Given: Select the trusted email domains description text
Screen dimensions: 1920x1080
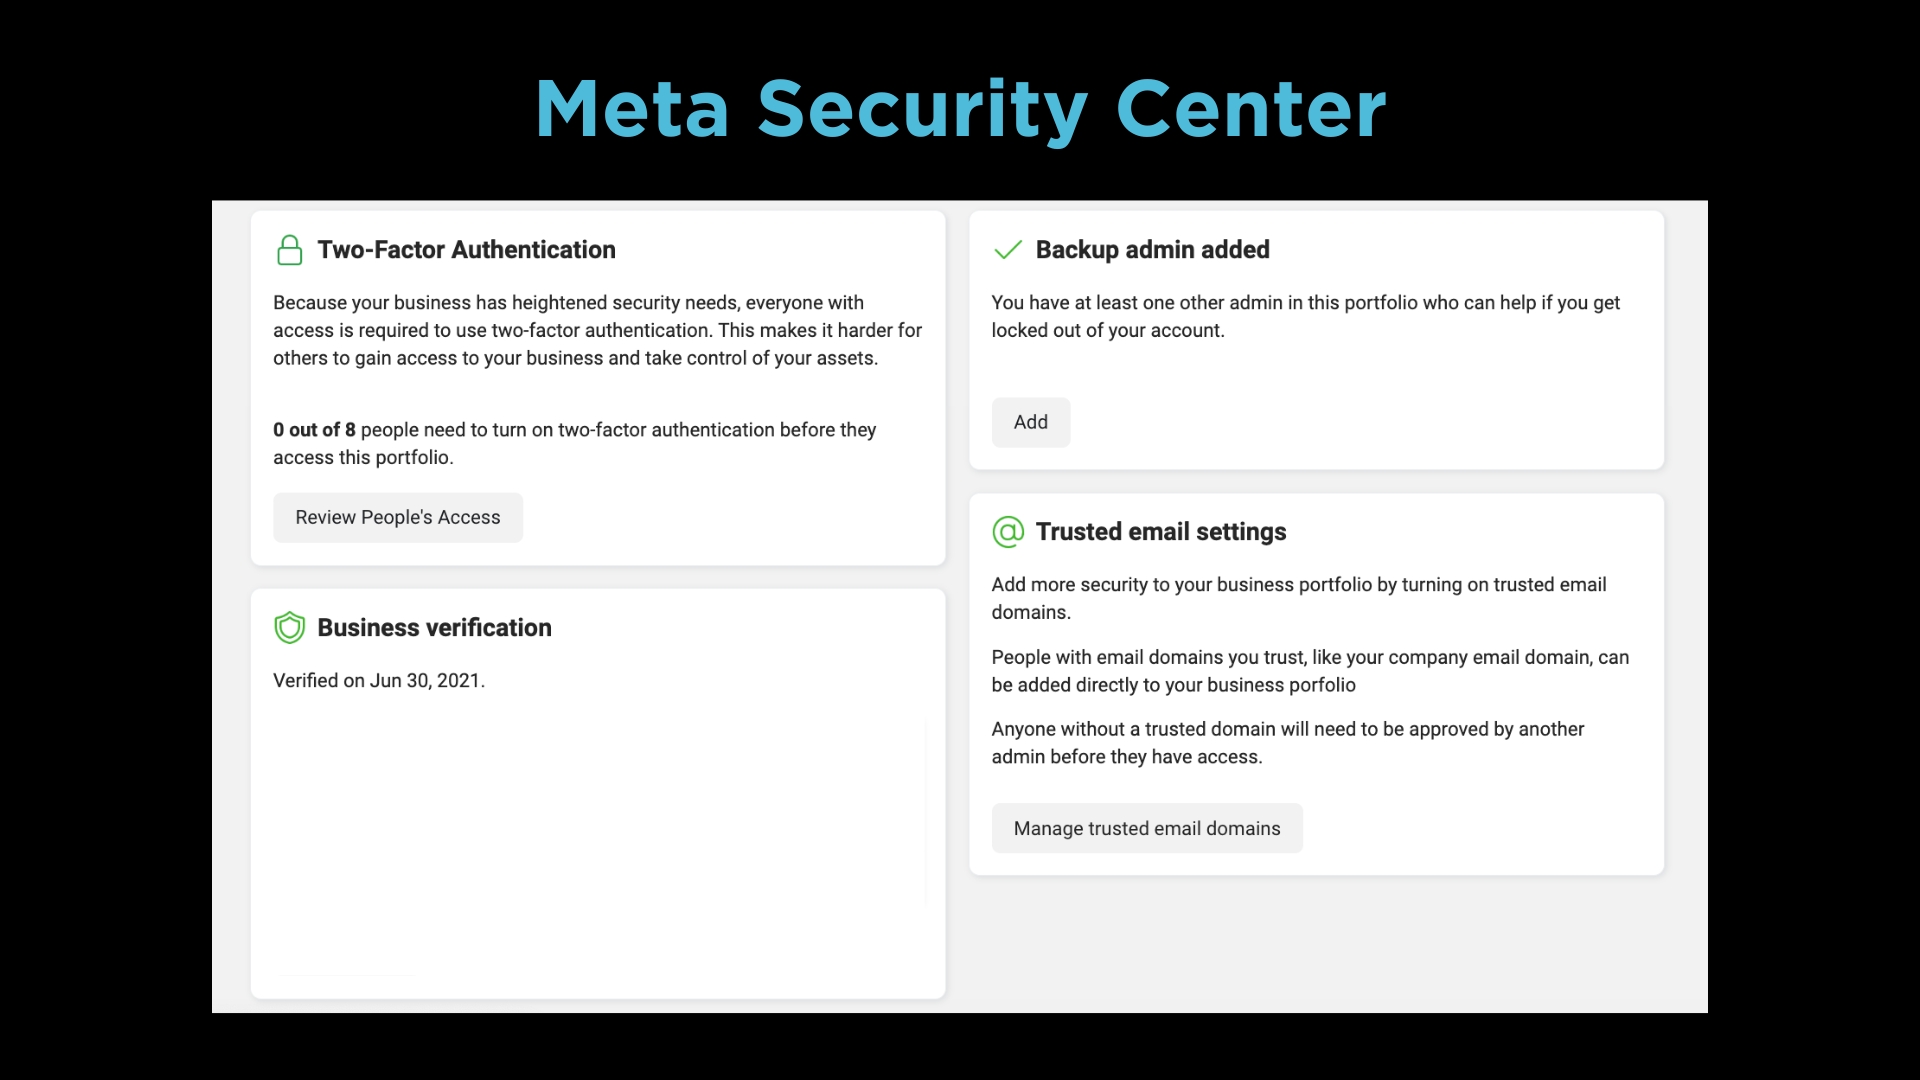Looking at the screenshot, I should point(1298,598).
